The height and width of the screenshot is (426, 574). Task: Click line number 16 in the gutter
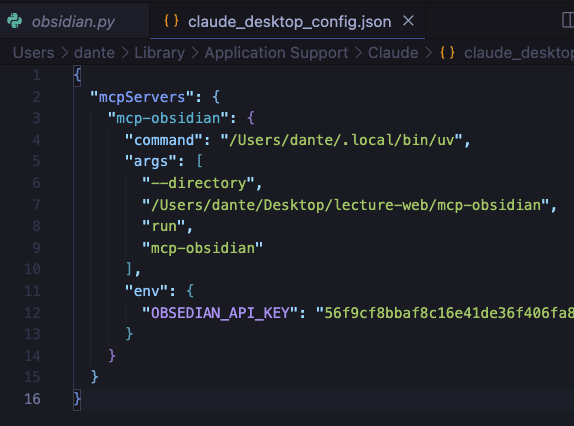coord(32,399)
